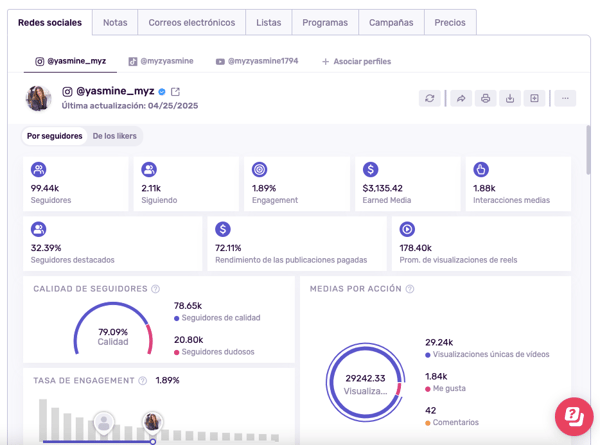Open the more options ellipsis menu
The image size is (600, 445).
pos(565,98)
